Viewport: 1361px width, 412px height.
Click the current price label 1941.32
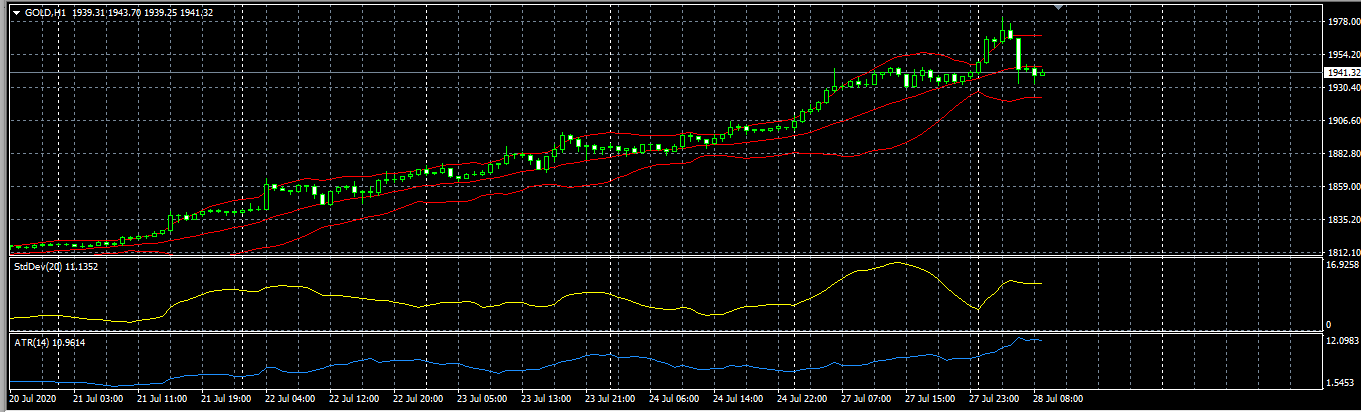point(1342,73)
